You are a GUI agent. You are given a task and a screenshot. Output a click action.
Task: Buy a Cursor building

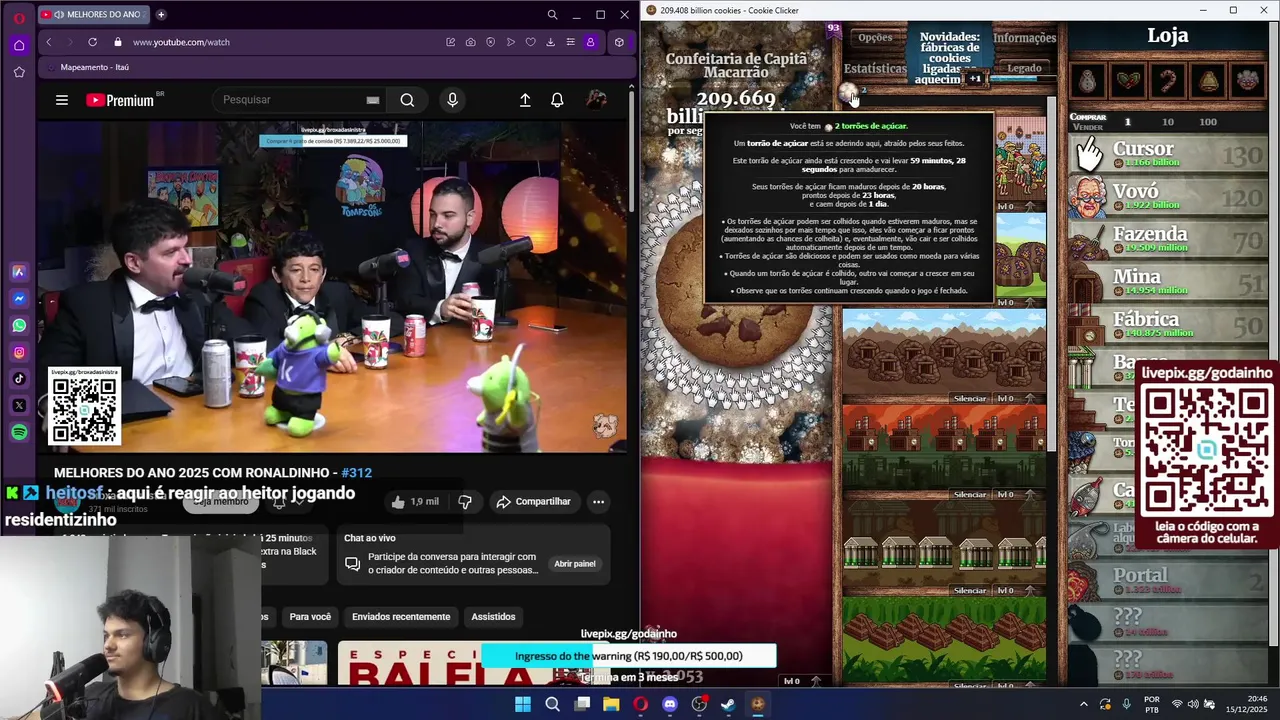1167,154
